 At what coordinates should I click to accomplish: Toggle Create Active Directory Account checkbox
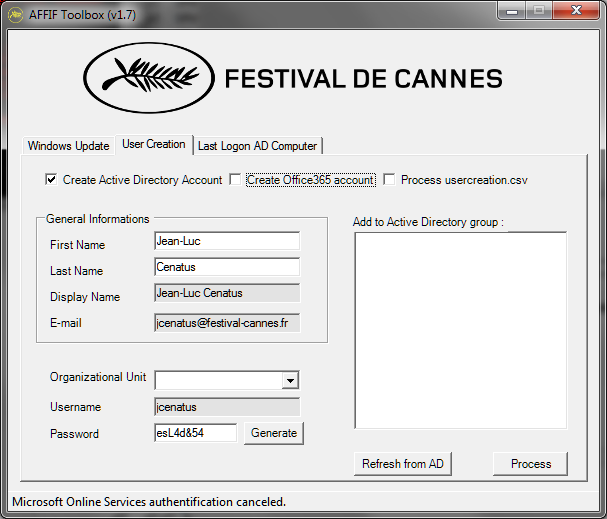click(x=51, y=180)
